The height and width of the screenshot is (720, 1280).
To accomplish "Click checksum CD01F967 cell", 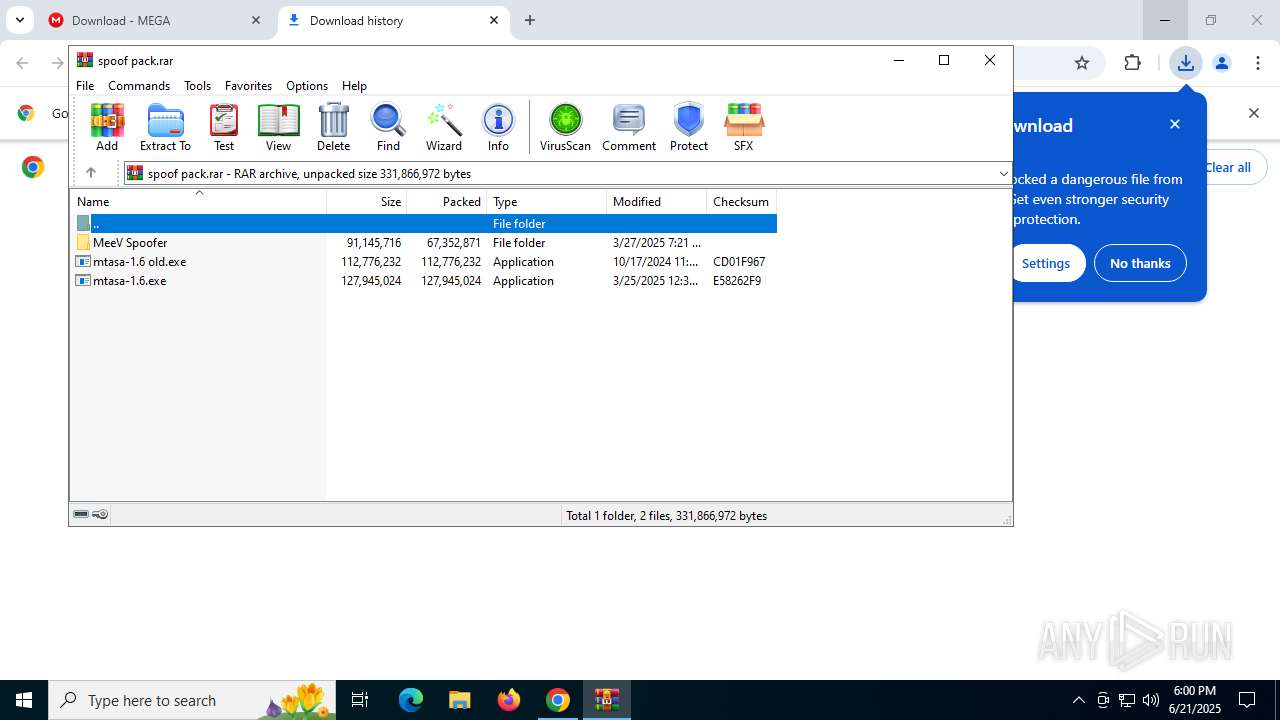I will 739,261.
